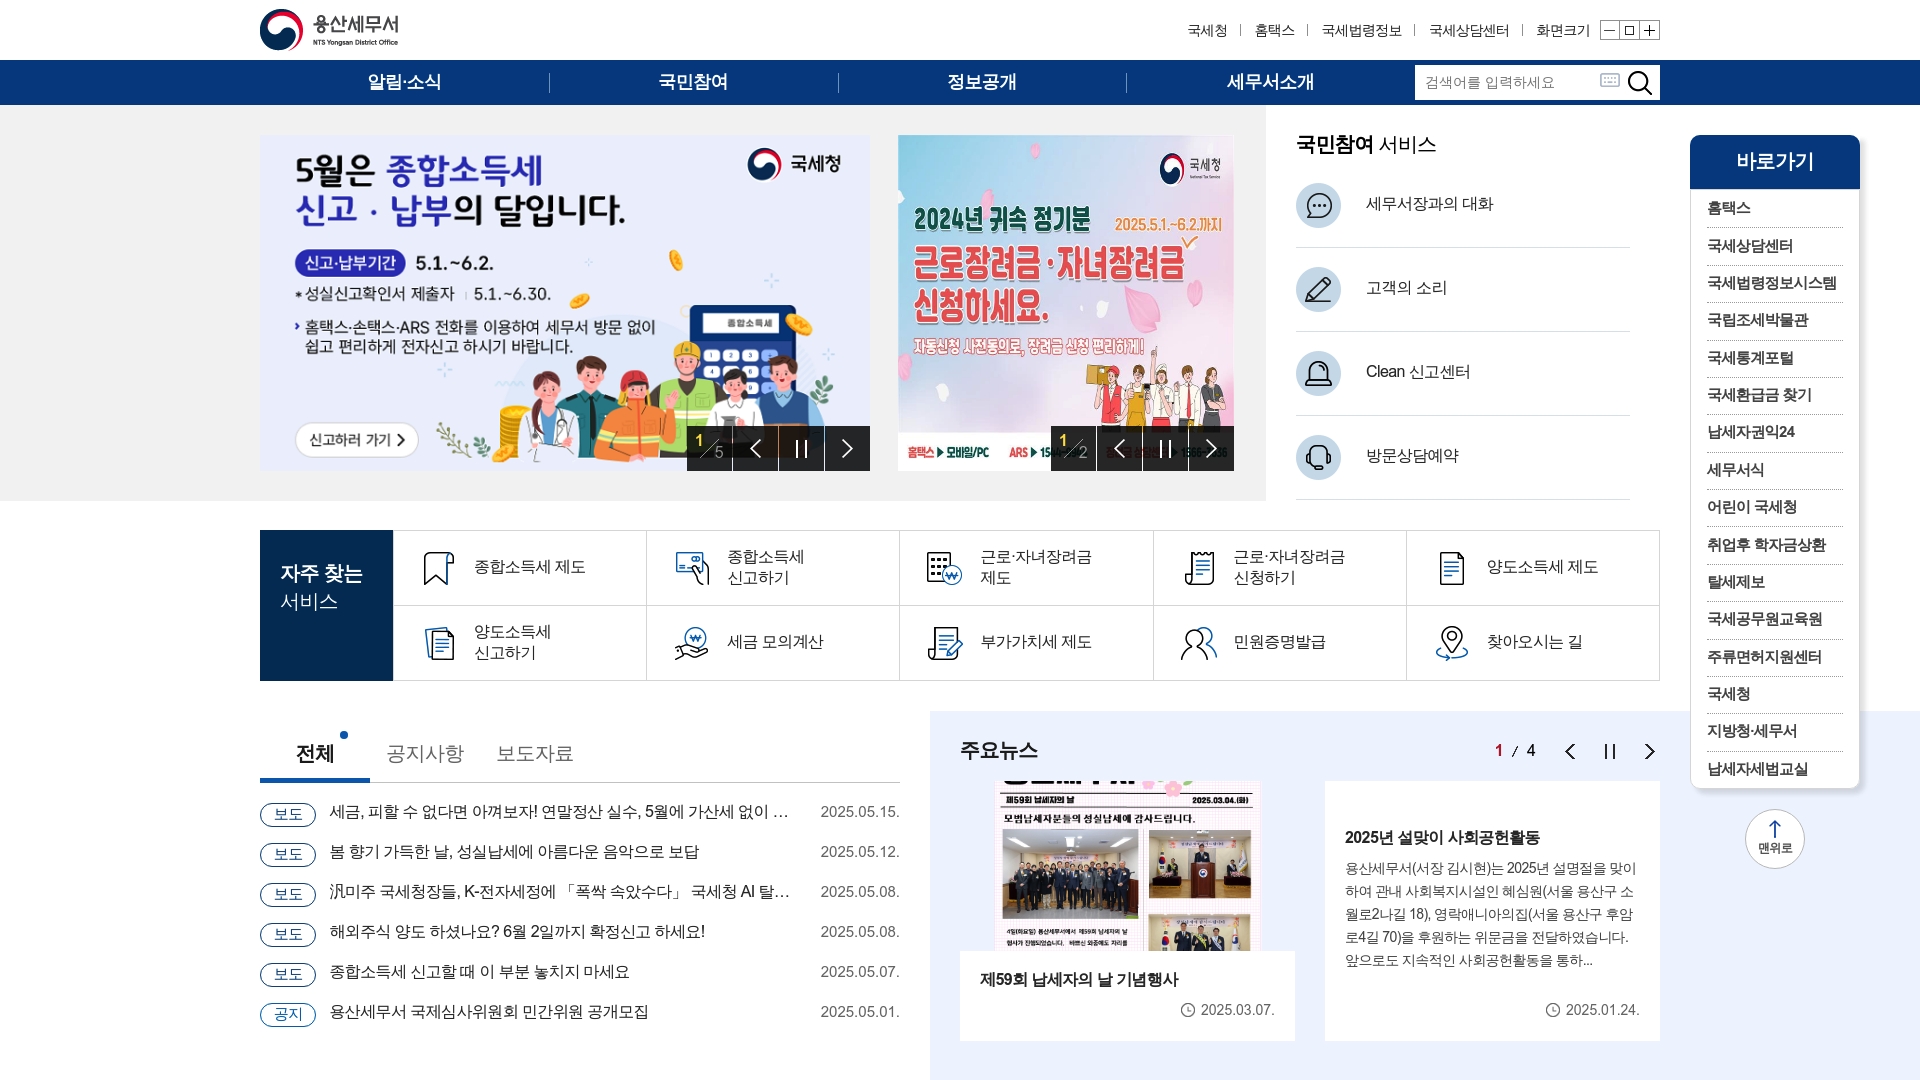Open the 국세청 top link
1920x1080 pixels.
1207,31
